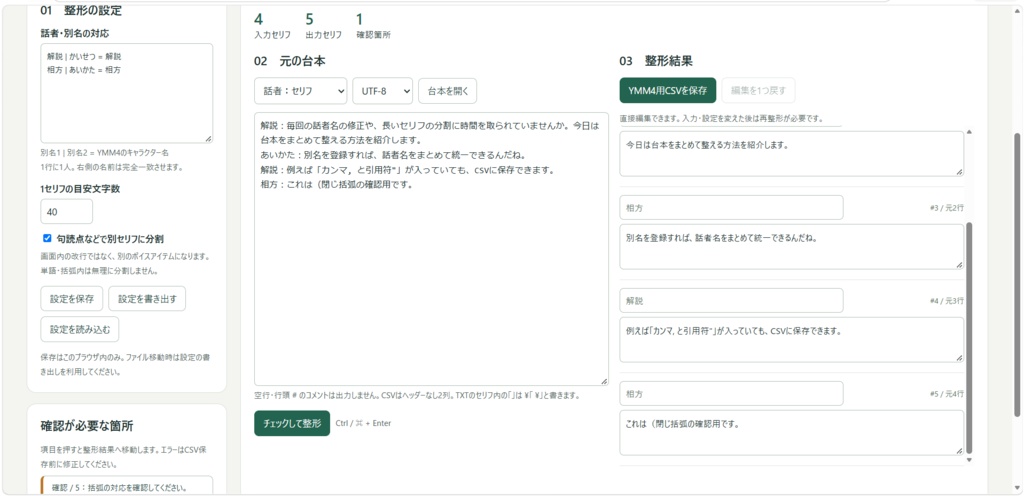Open the warning 確認 / 5：括弧の対応を確認してください
This screenshot has height=496, width=1024.
click(127, 487)
